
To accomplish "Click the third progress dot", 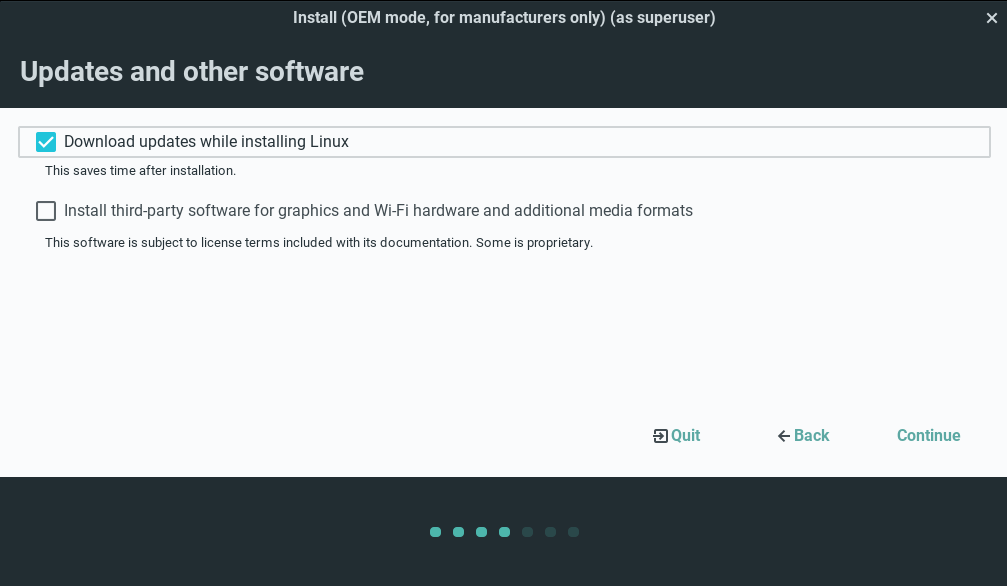I will tap(481, 532).
